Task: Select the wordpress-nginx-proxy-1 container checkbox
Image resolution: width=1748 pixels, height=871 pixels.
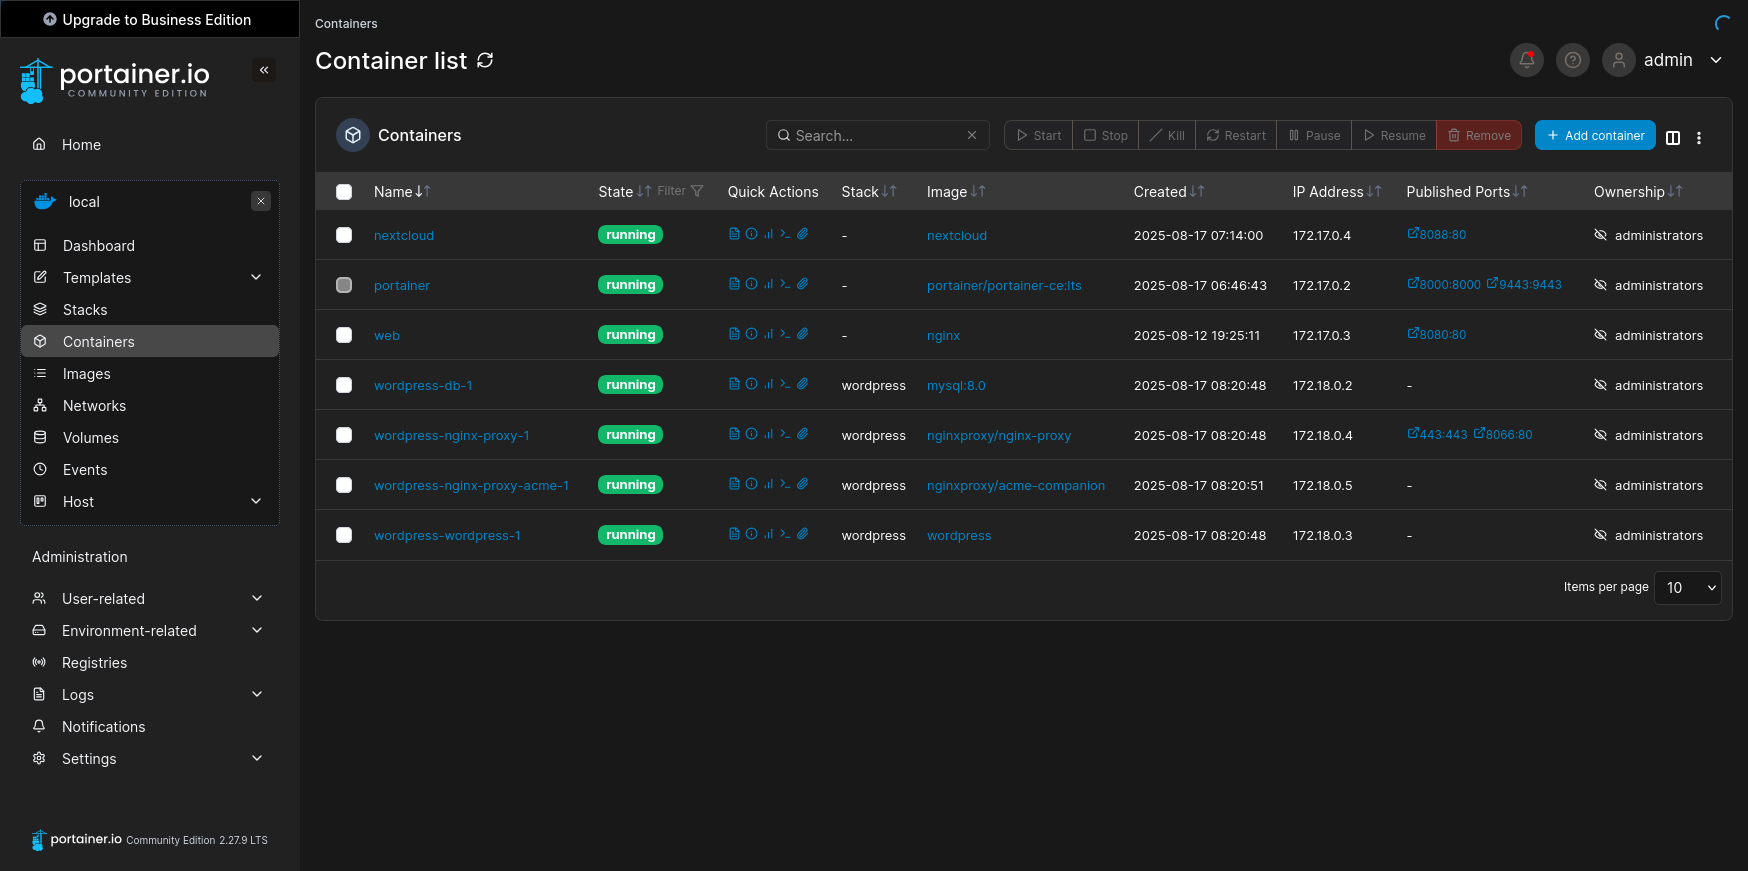Action: pyautogui.click(x=344, y=435)
